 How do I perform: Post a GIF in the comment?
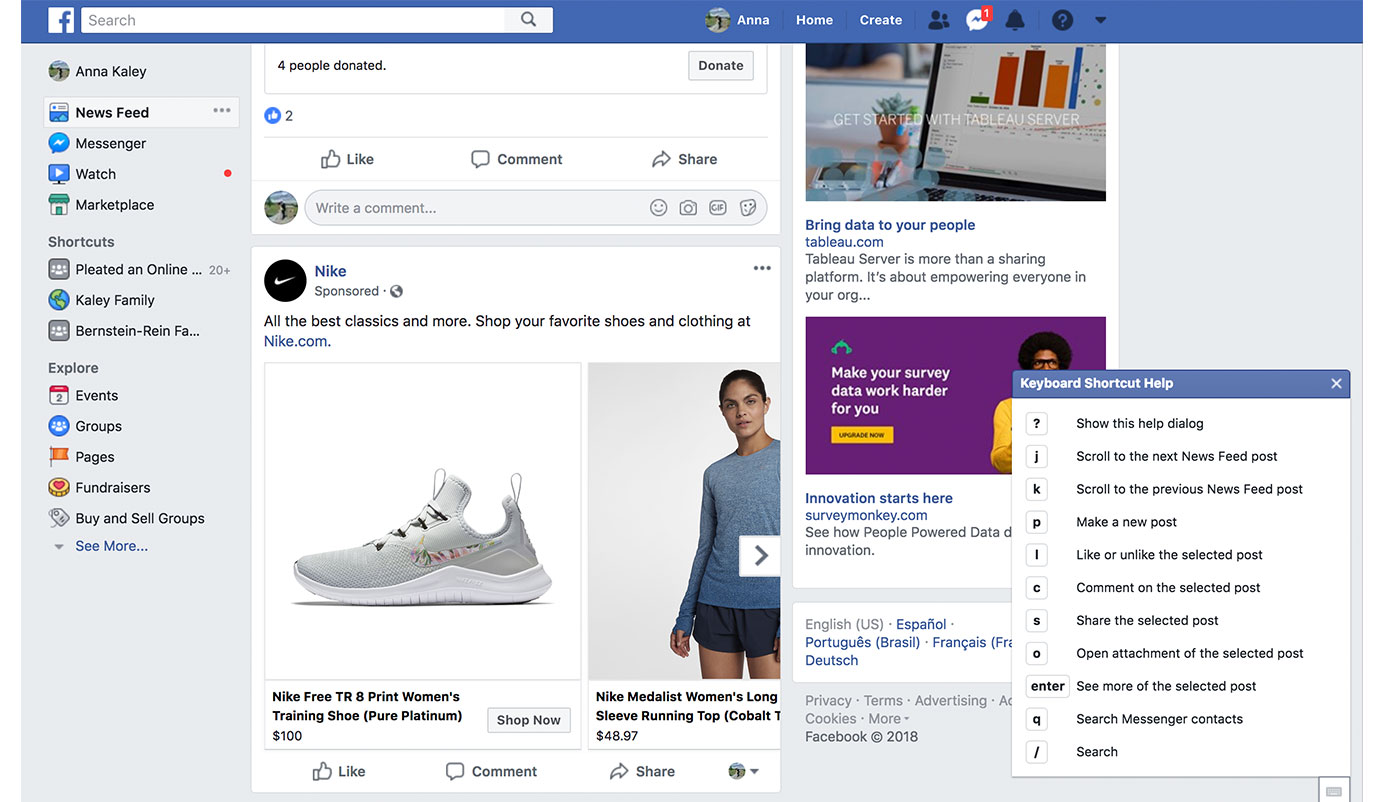[717, 208]
